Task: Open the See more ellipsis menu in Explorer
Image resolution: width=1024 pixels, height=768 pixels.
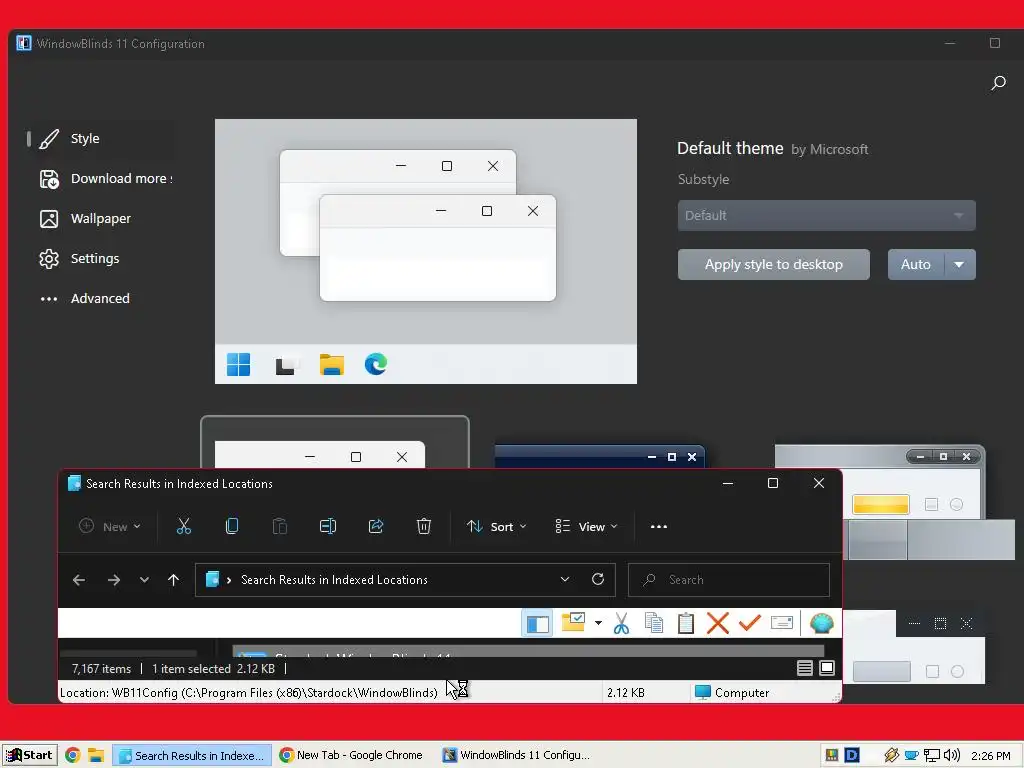Action: 659,526
